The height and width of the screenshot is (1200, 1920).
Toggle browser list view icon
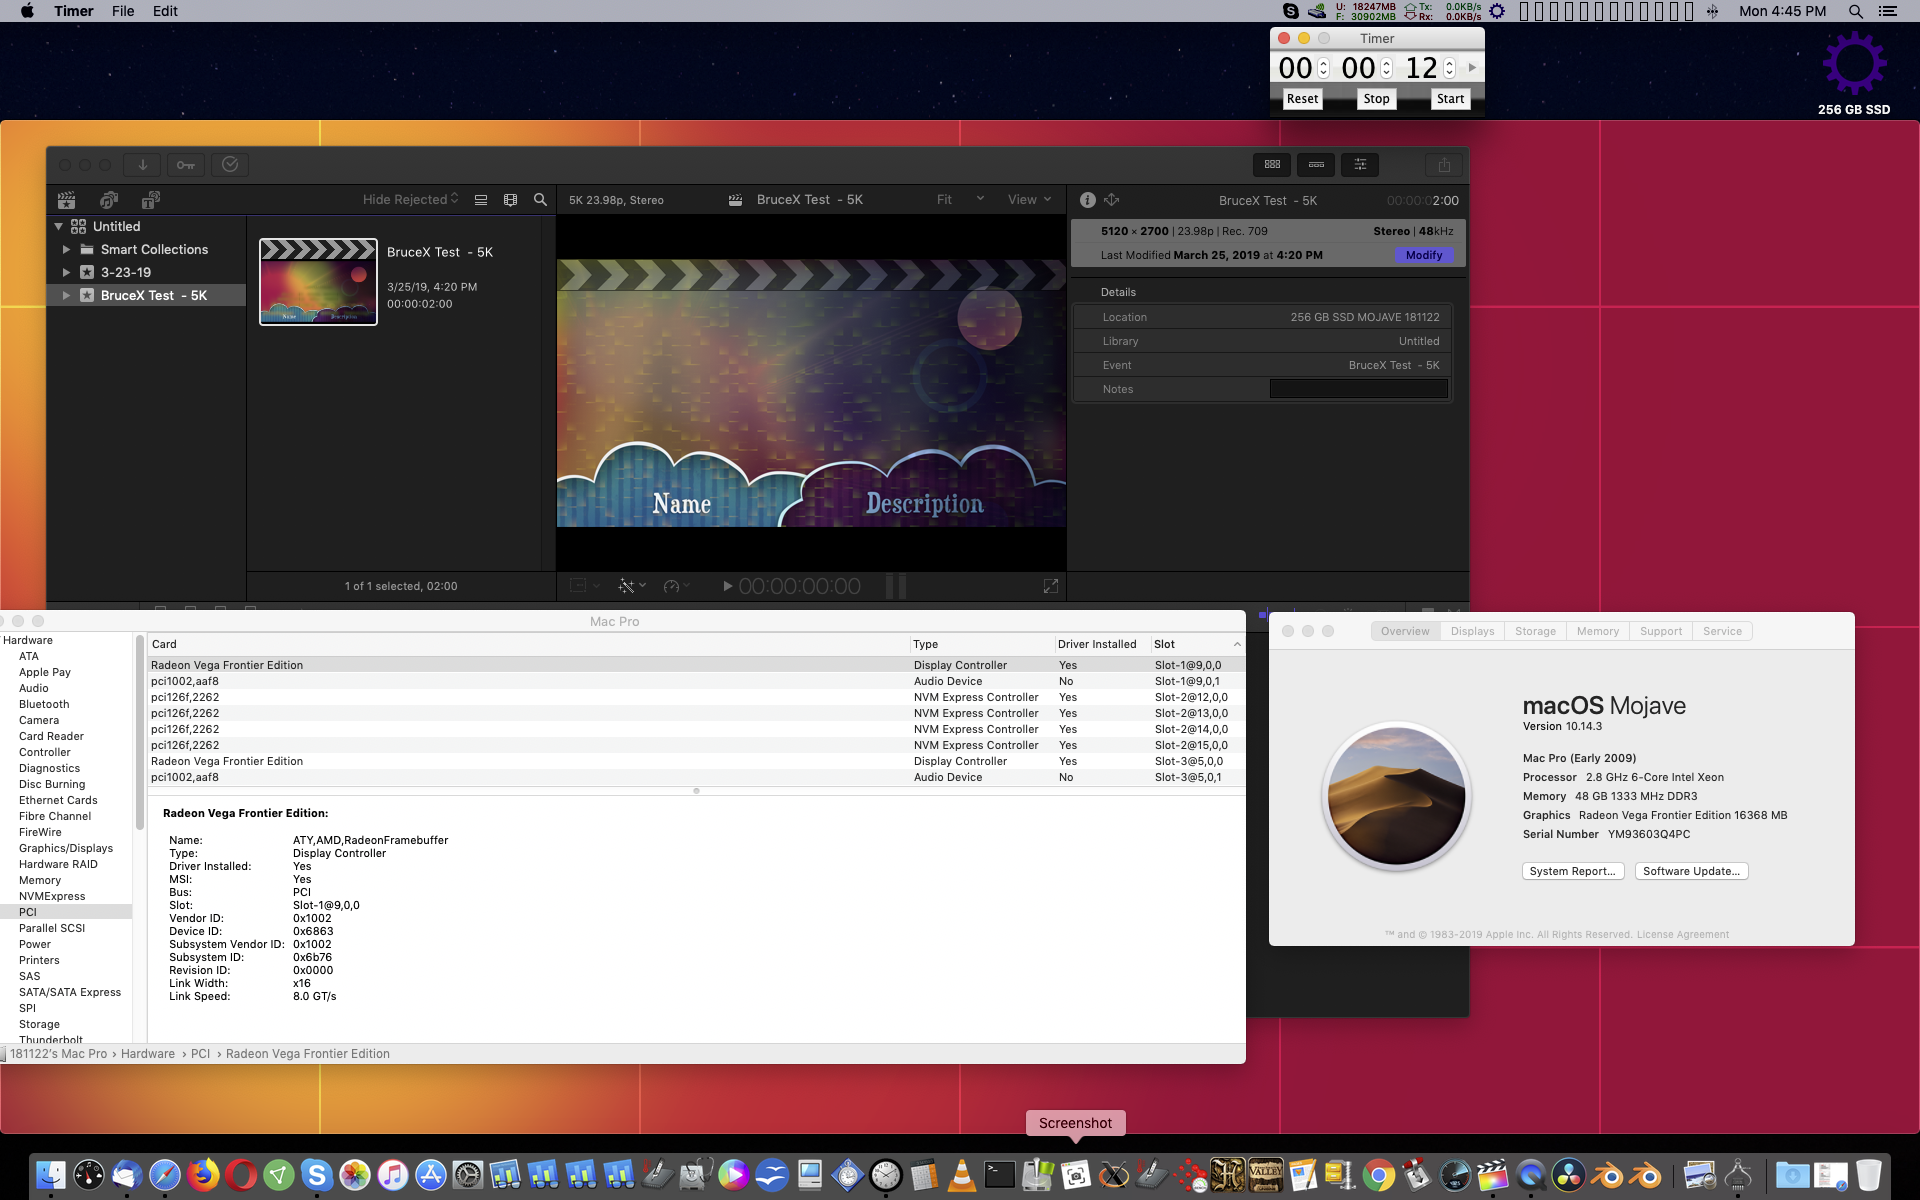[x=481, y=200]
